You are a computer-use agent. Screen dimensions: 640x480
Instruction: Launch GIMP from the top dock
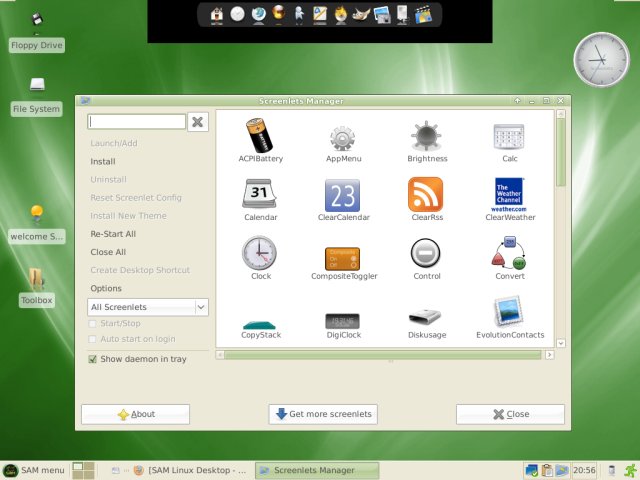[x=361, y=15]
